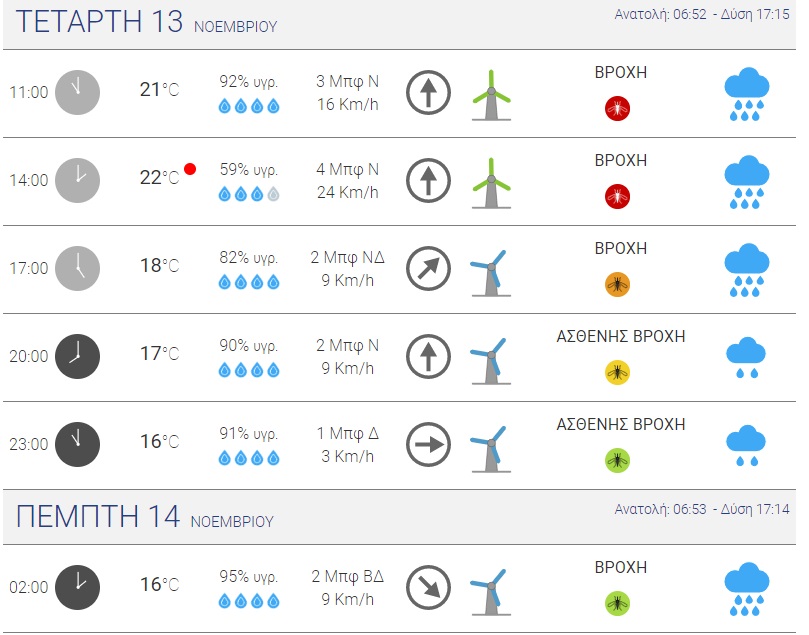Screen dimensions: 809x635
Task: Select the rain cloud icon for 14:00
Action: coord(746,182)
